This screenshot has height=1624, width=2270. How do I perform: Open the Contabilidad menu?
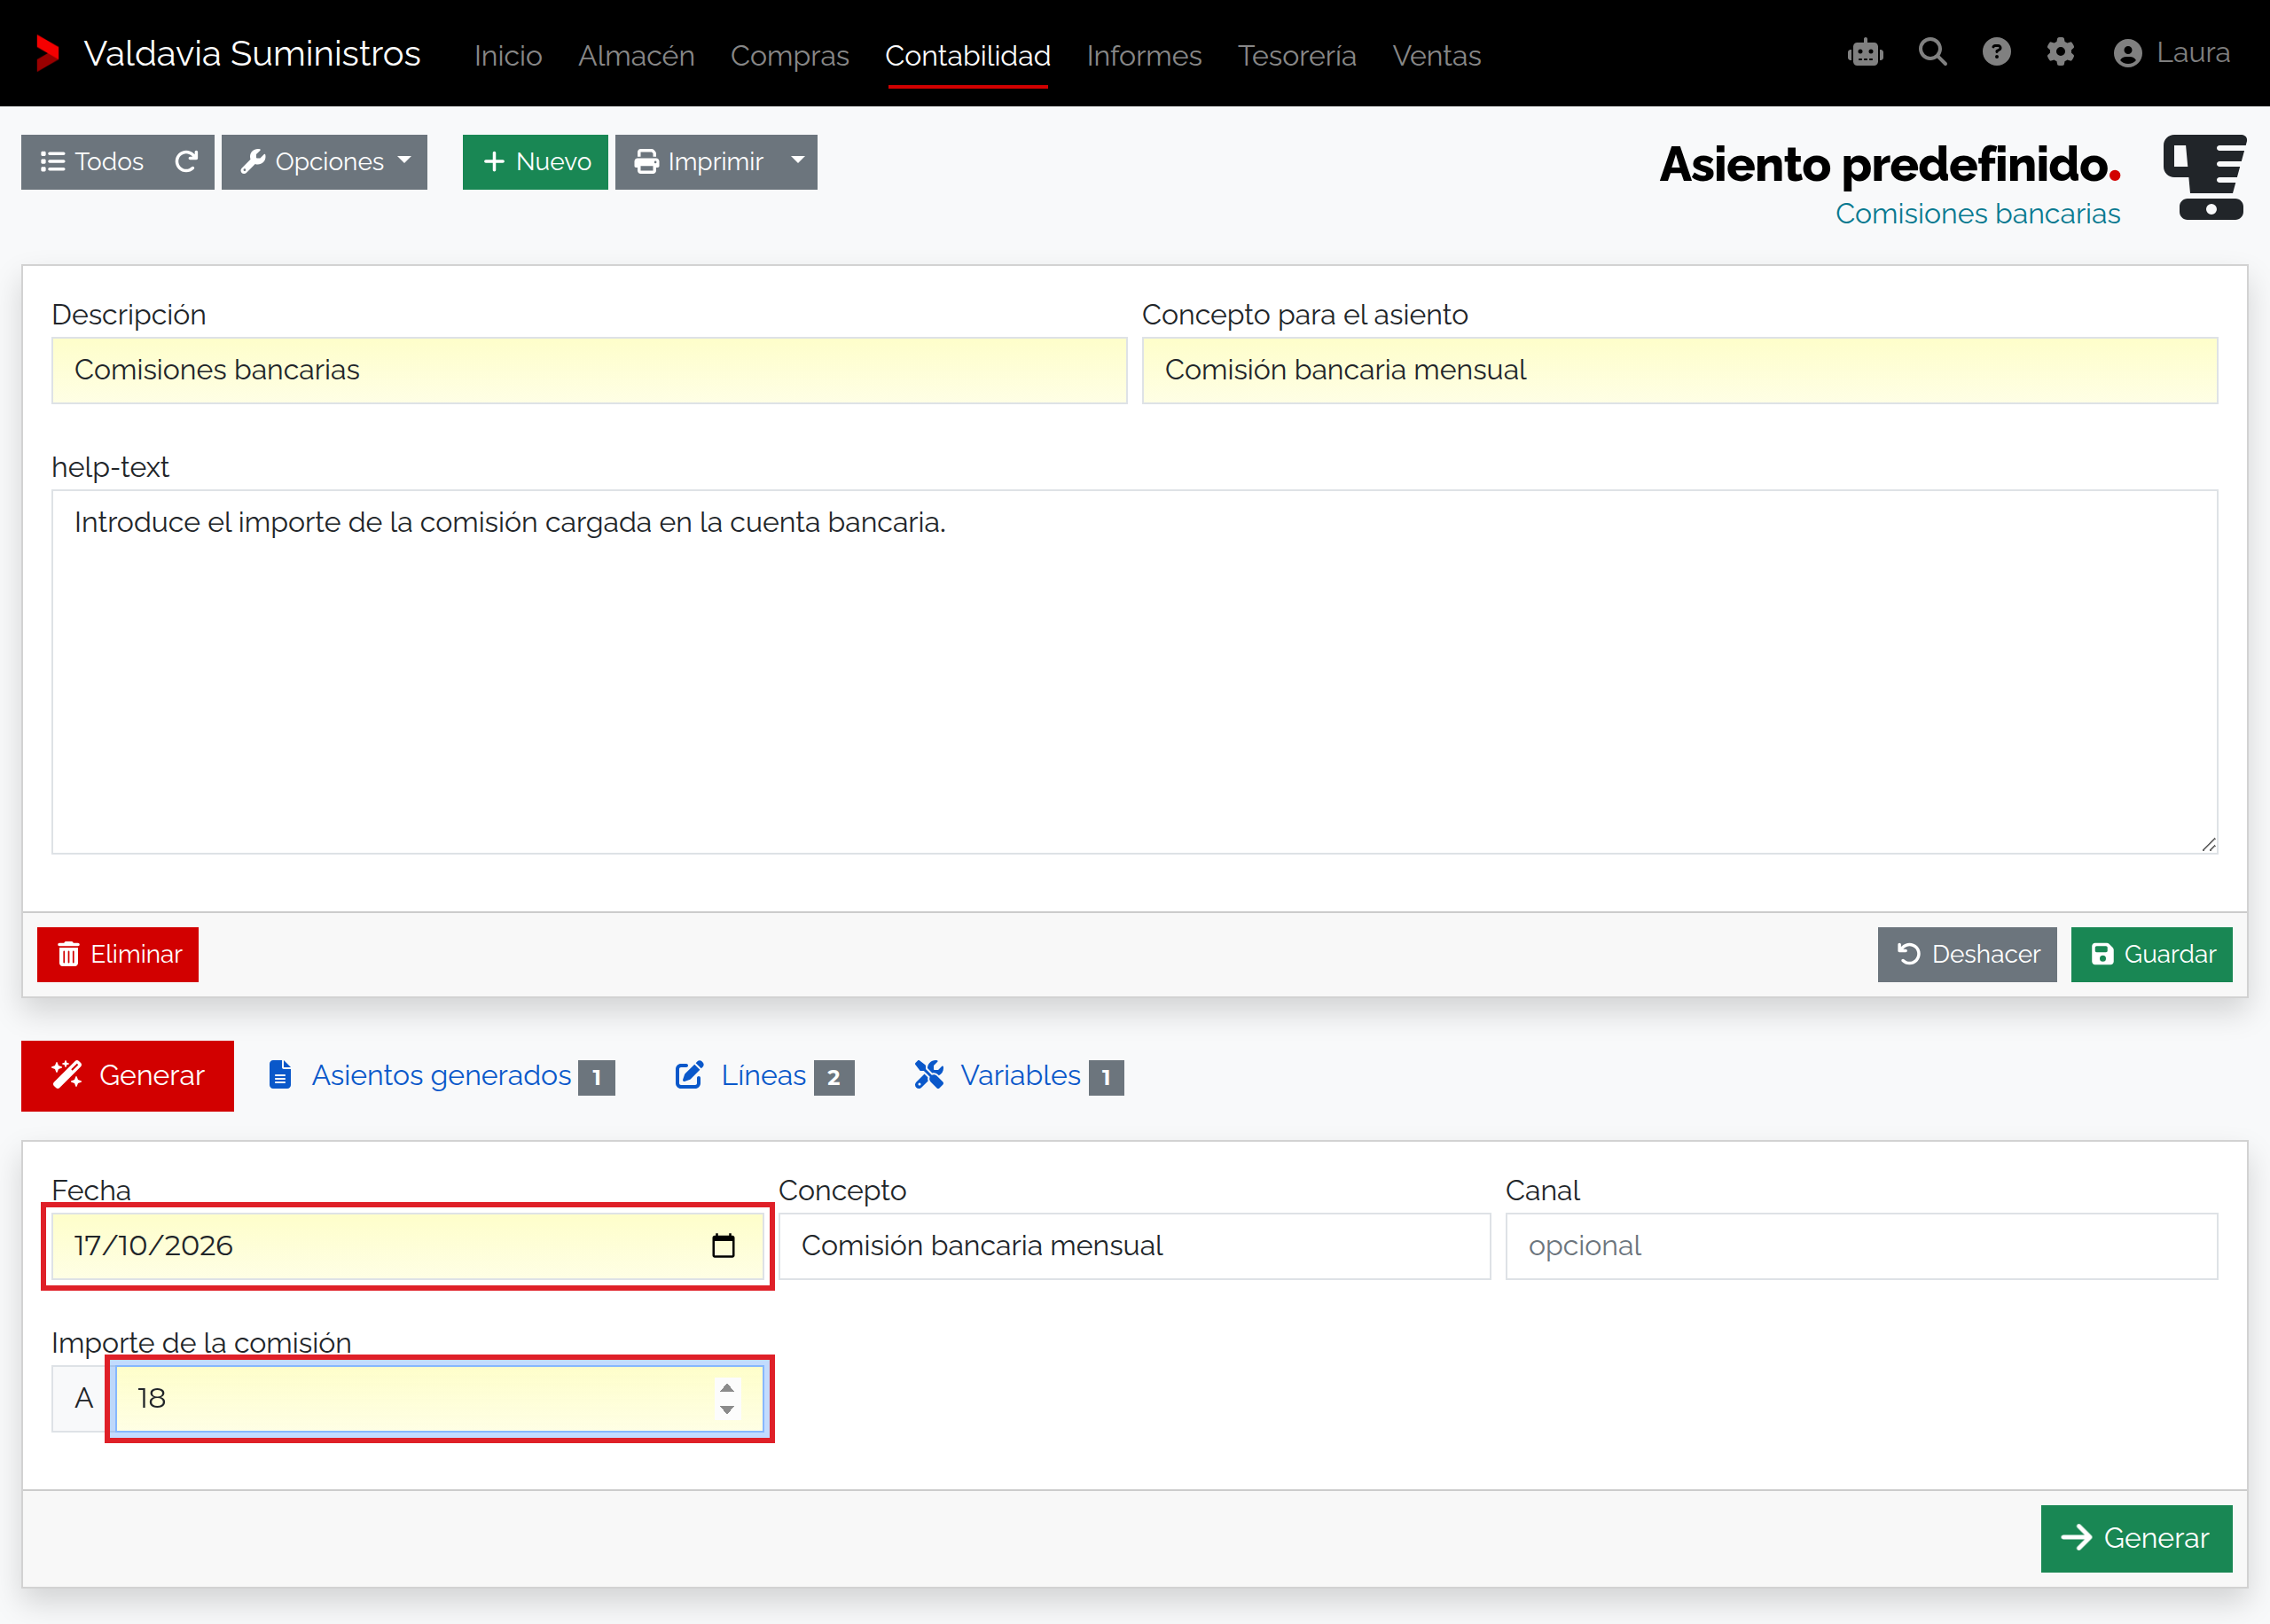(x=967, y=55)
